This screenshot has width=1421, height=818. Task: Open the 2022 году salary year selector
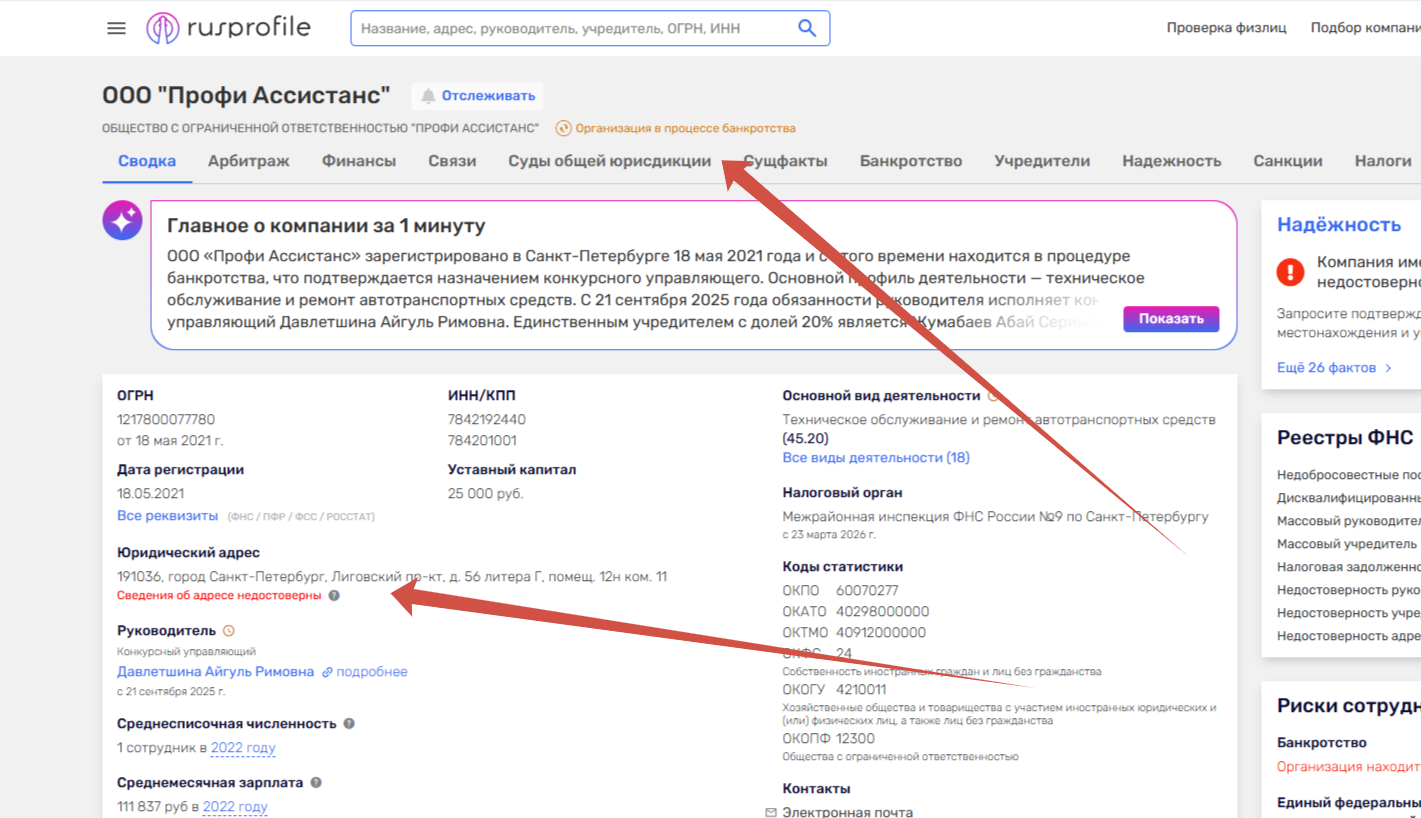(235, 807)
